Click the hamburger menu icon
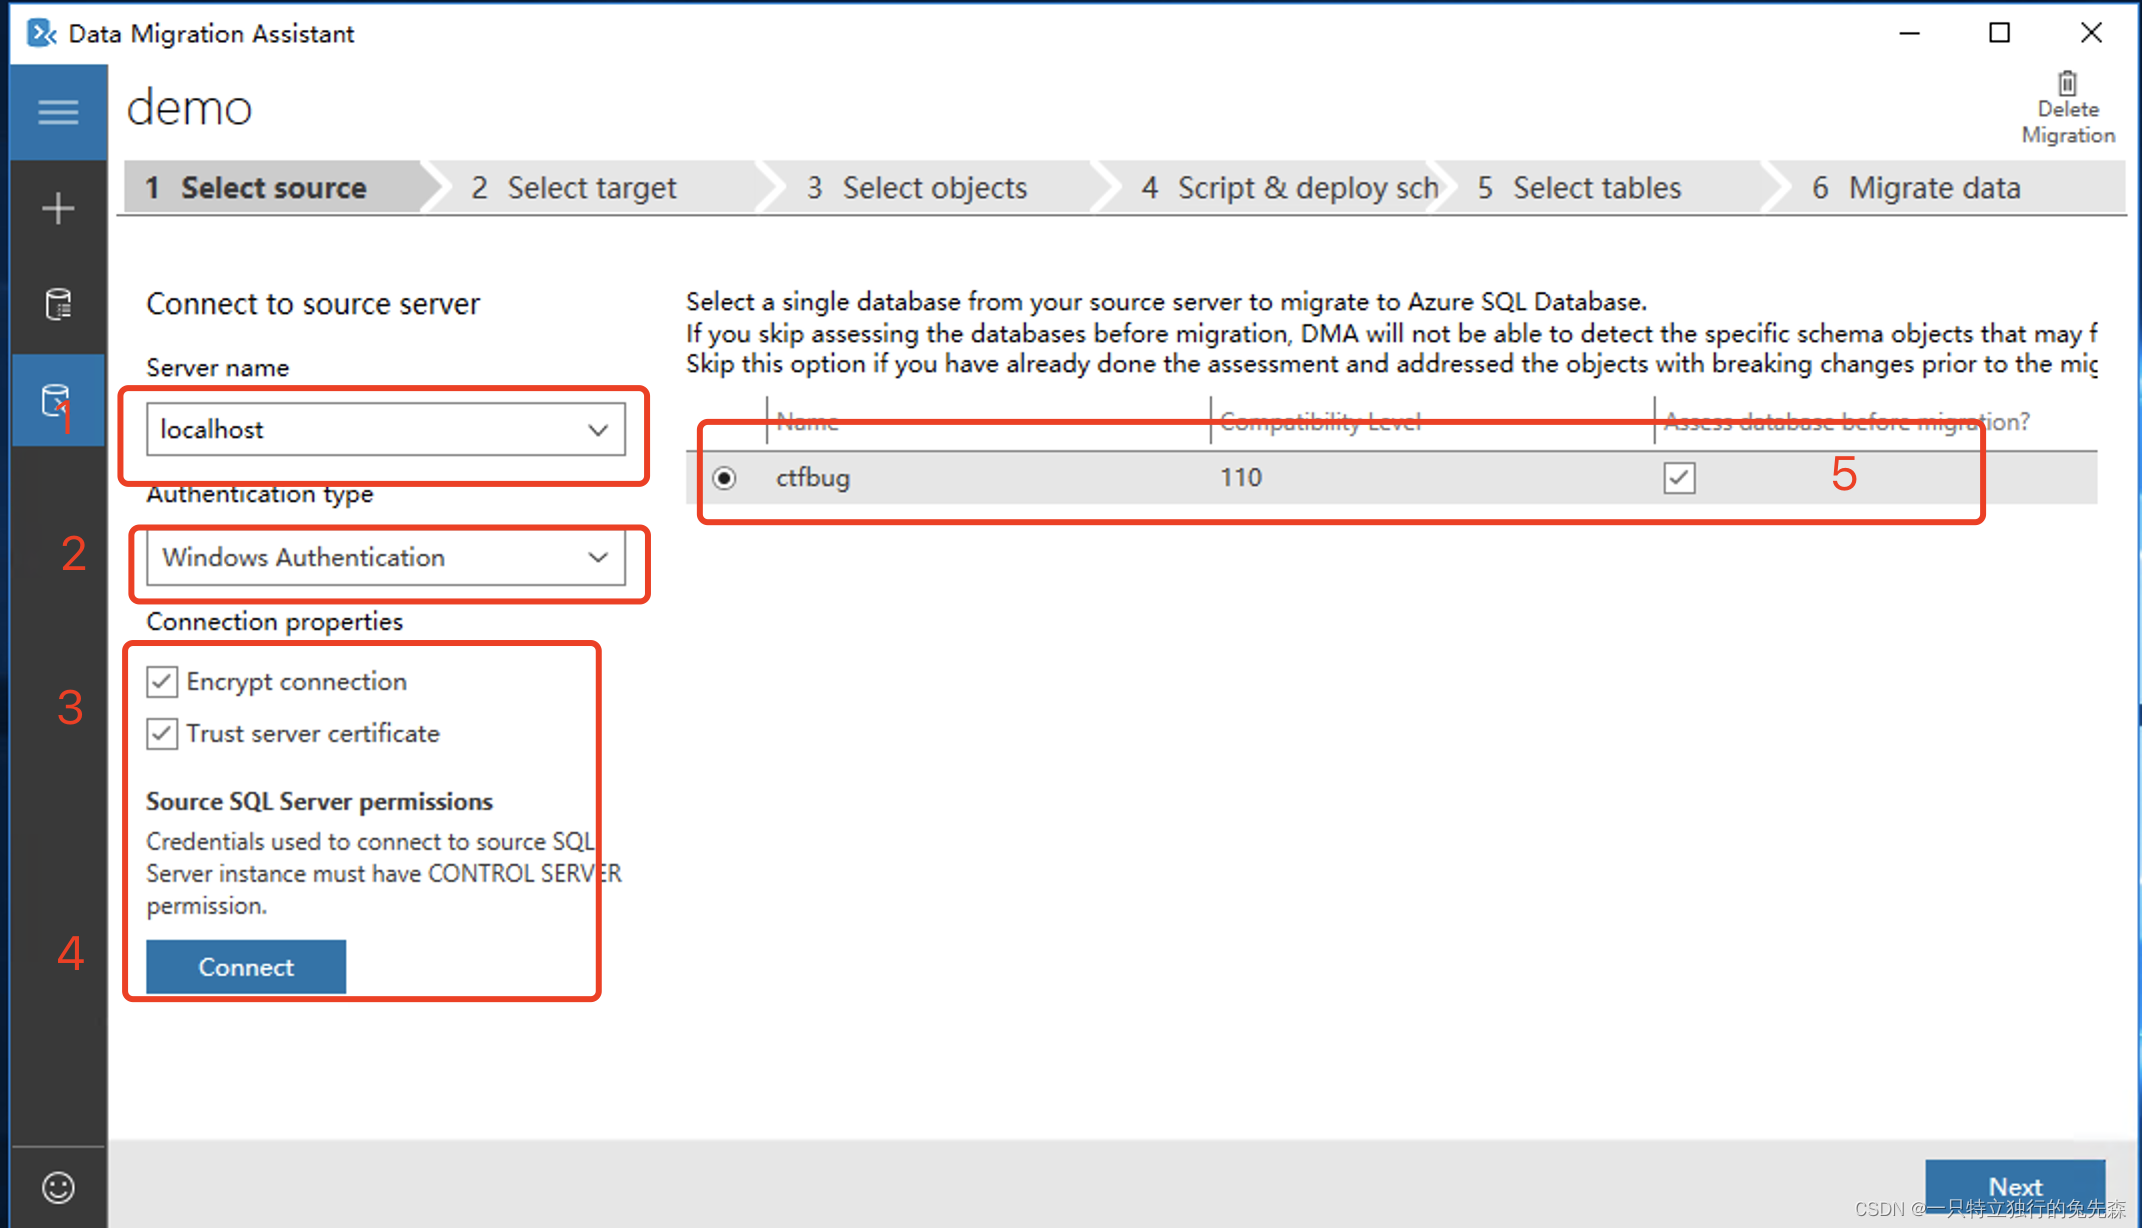 click(56, 112)
